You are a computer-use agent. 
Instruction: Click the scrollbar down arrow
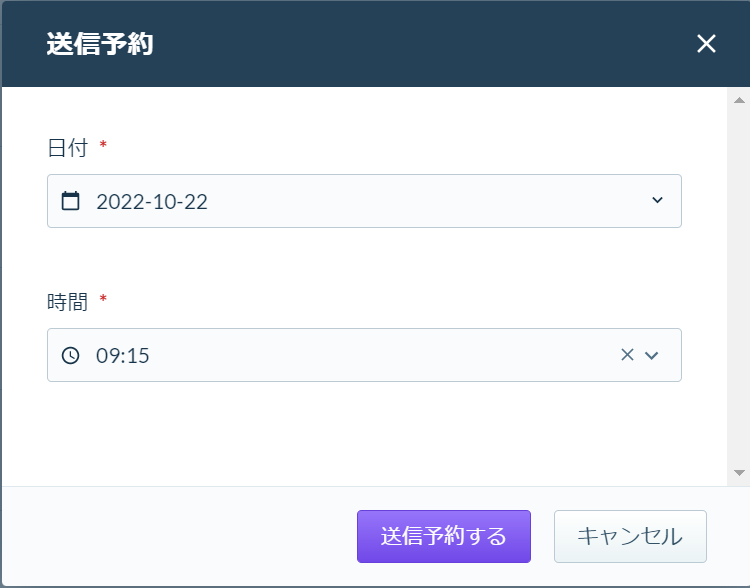click(739, 473)
